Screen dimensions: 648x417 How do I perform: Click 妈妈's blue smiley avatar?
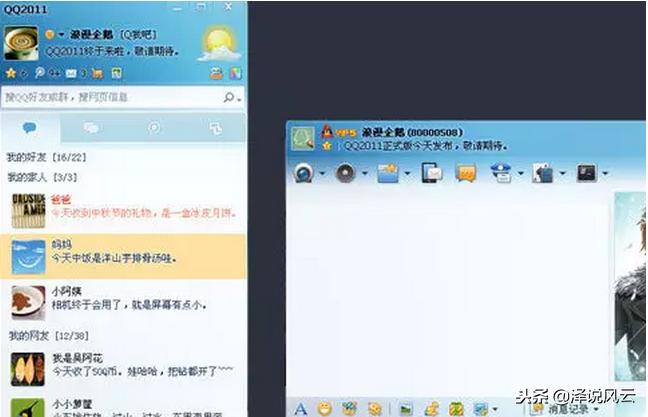coord(29,257)
